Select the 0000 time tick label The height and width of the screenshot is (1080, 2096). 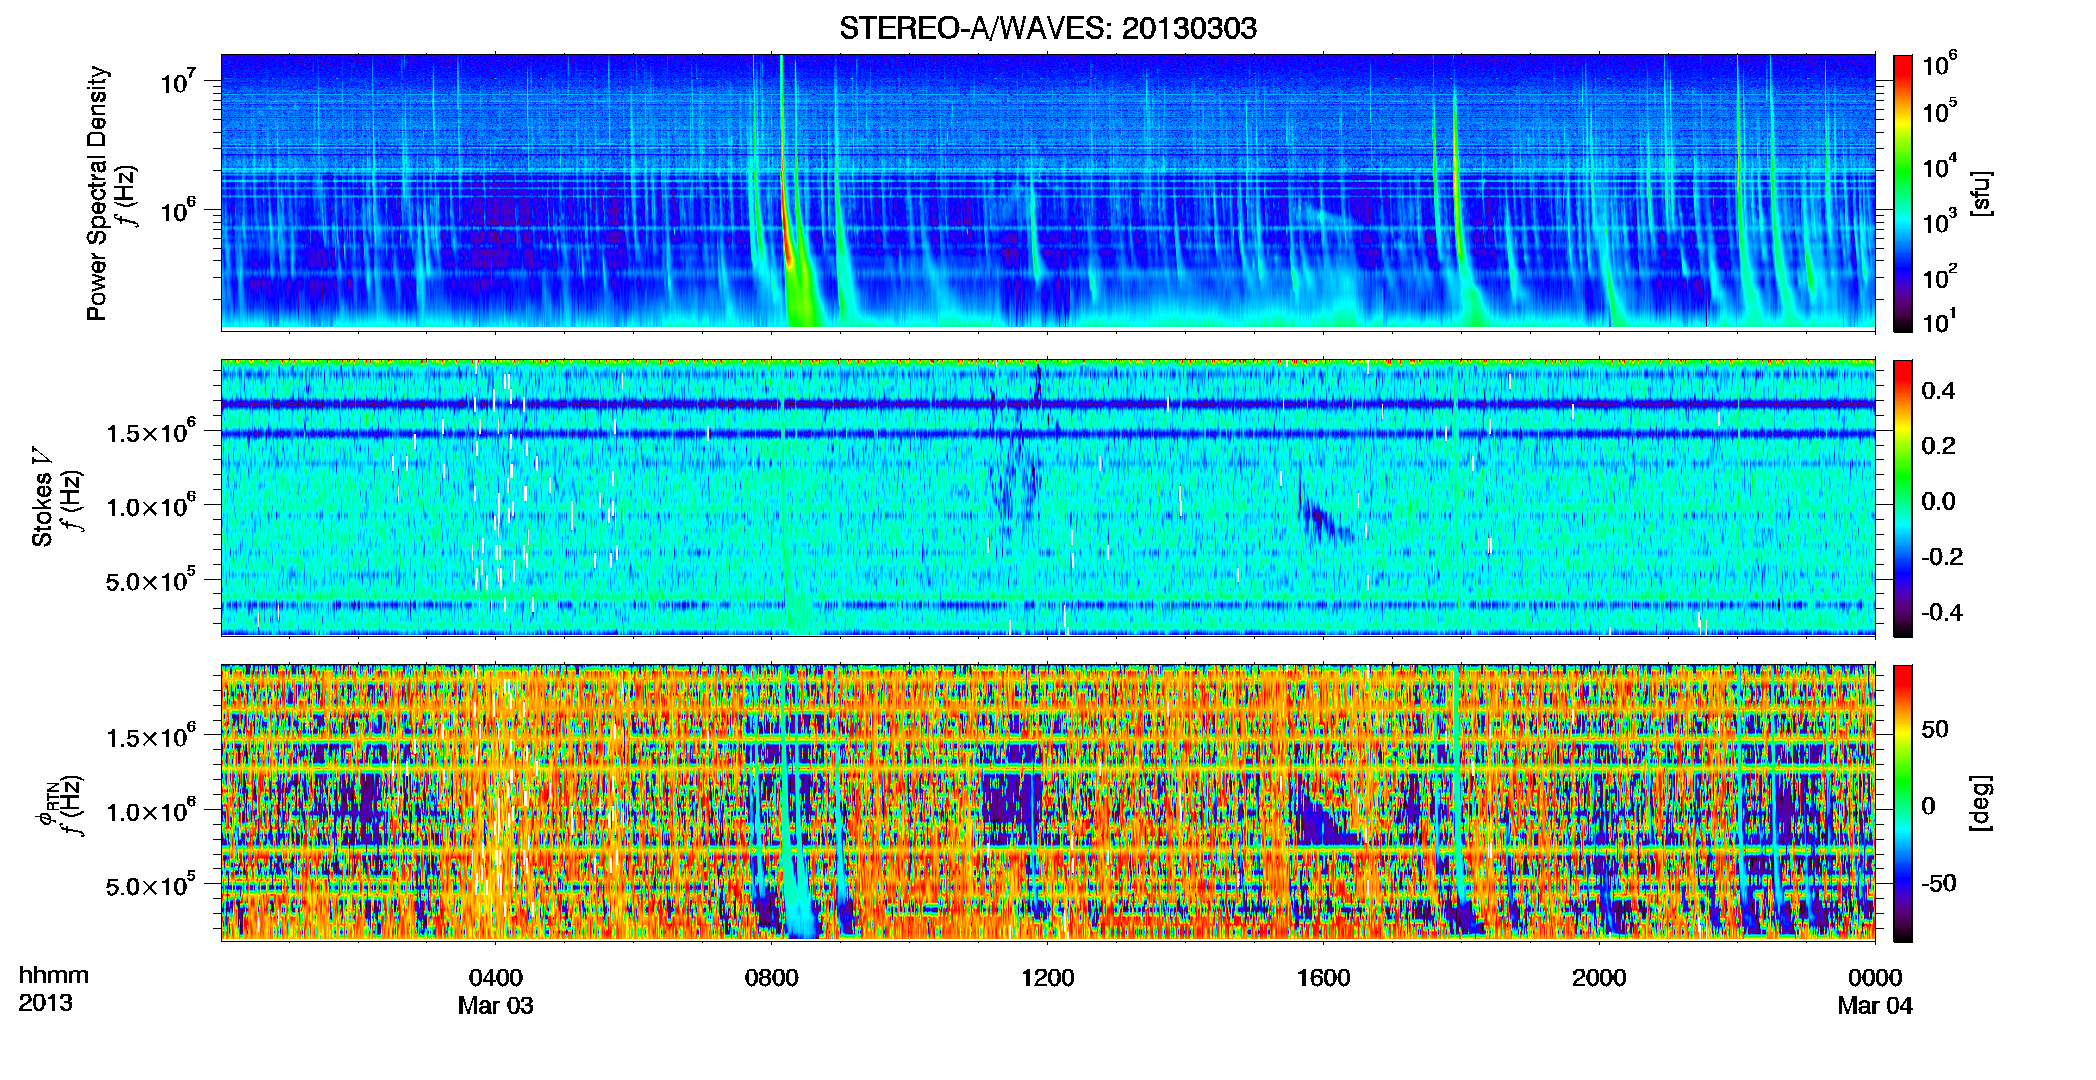tap(1875, 977)
